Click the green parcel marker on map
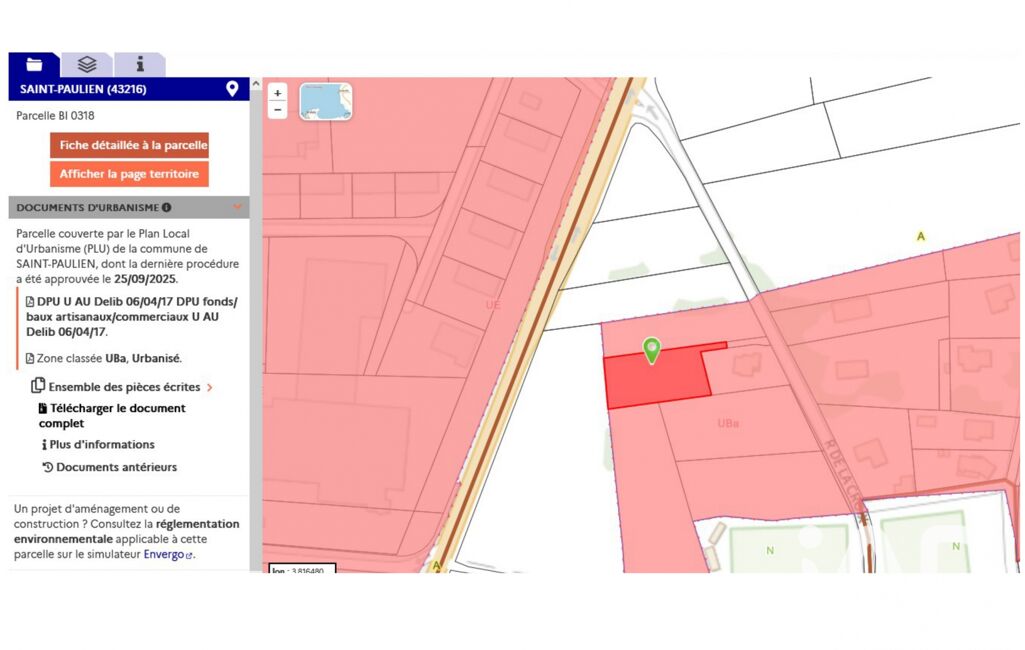The height and width of the screenshot is (650, 1025). pyautogui.click(x=651, y=351)
